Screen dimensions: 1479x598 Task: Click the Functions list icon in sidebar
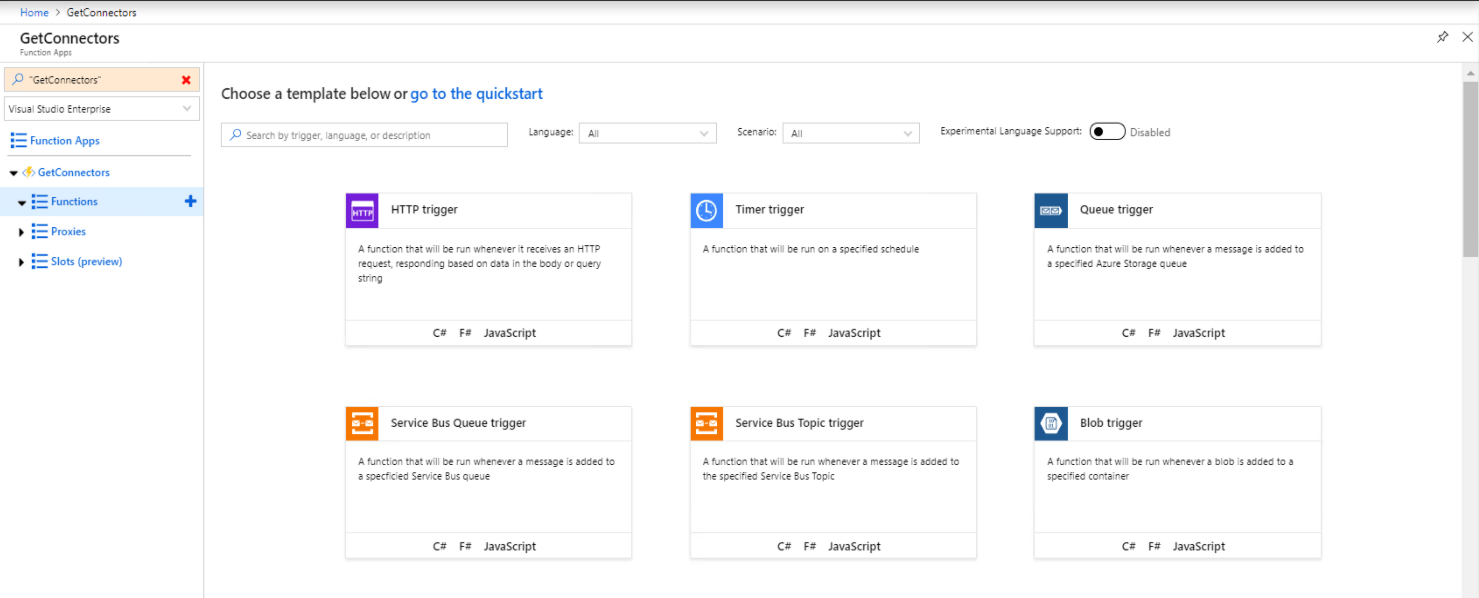(x=40, y=201)
